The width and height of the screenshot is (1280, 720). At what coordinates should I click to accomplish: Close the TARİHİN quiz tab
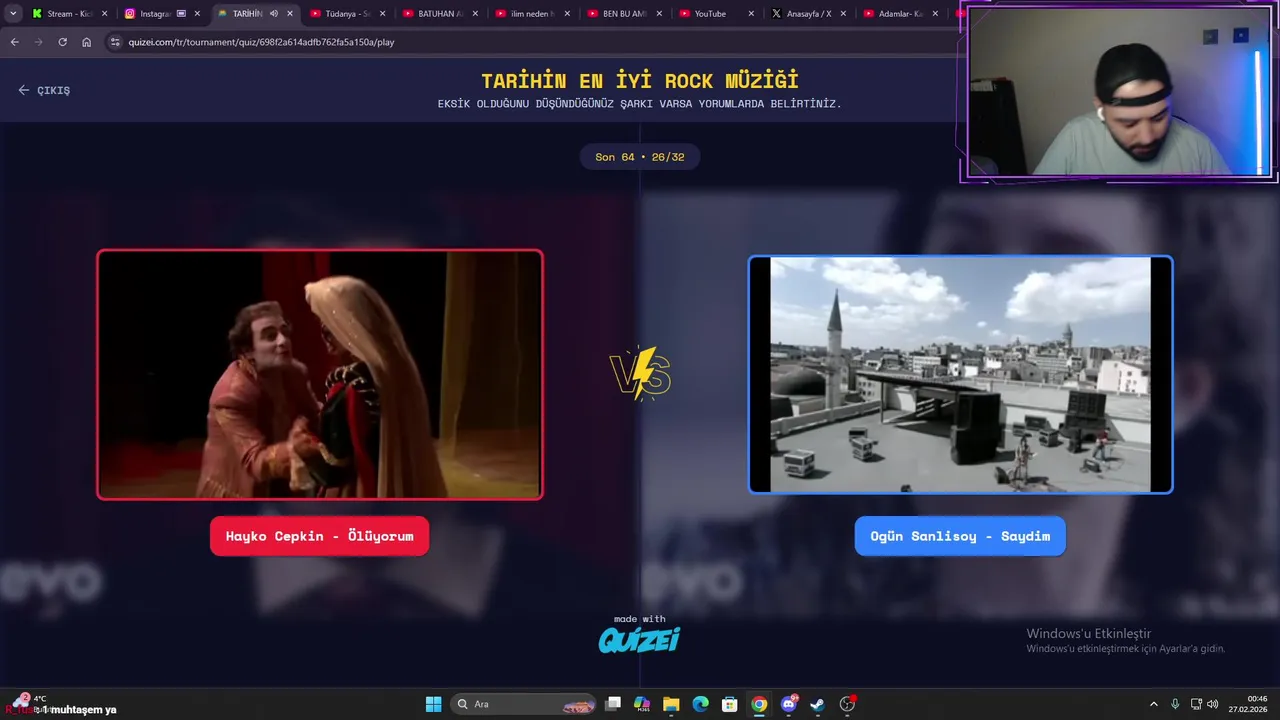[x=290, y=14]
